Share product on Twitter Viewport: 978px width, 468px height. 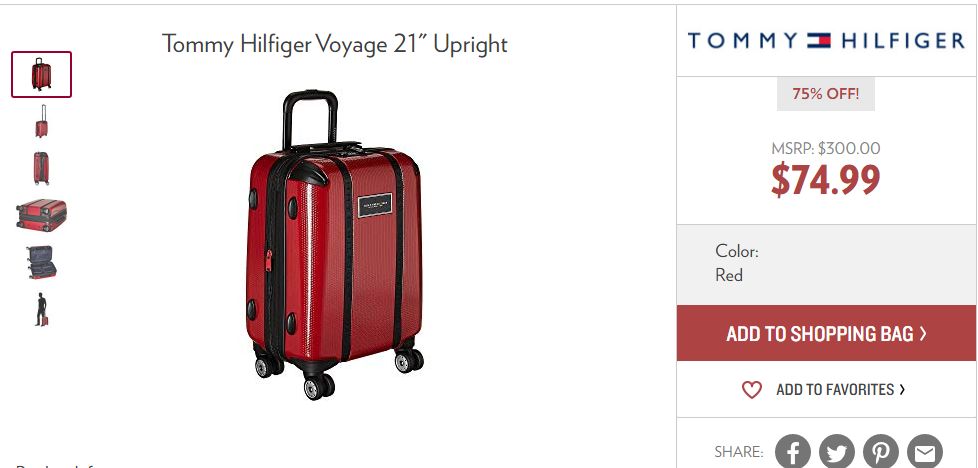(836, 452)
